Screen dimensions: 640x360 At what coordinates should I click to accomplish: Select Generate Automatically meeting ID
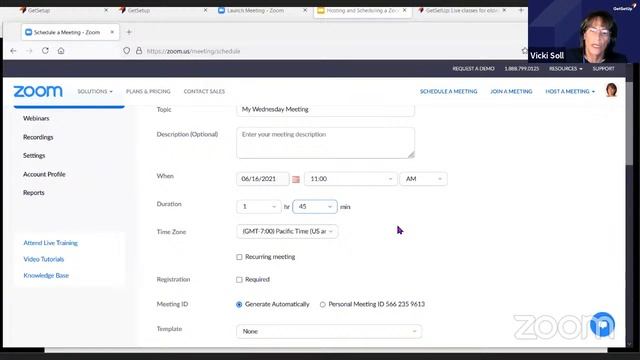239,304
